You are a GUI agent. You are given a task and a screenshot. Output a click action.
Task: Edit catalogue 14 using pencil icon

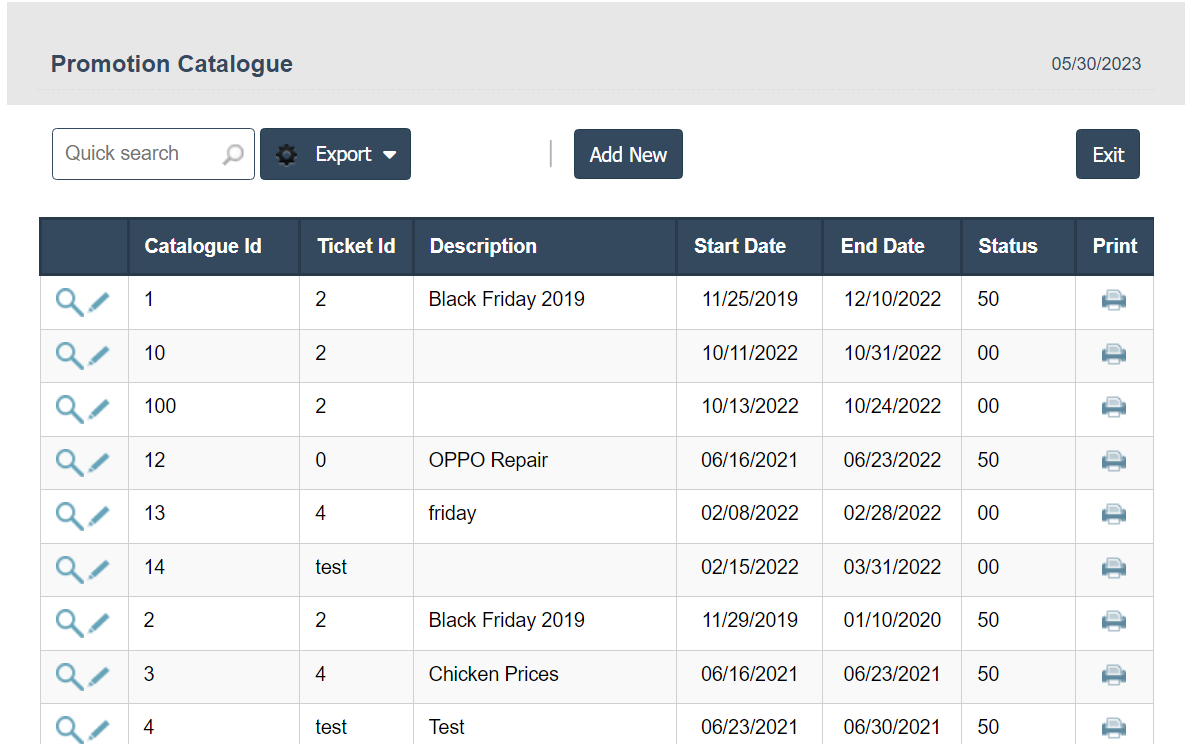click(98, 569)
